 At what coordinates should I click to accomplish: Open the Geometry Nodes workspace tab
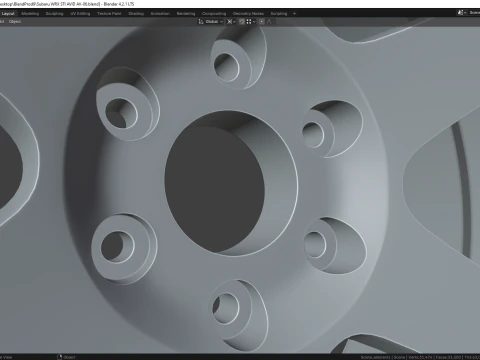tap(248, 14)
